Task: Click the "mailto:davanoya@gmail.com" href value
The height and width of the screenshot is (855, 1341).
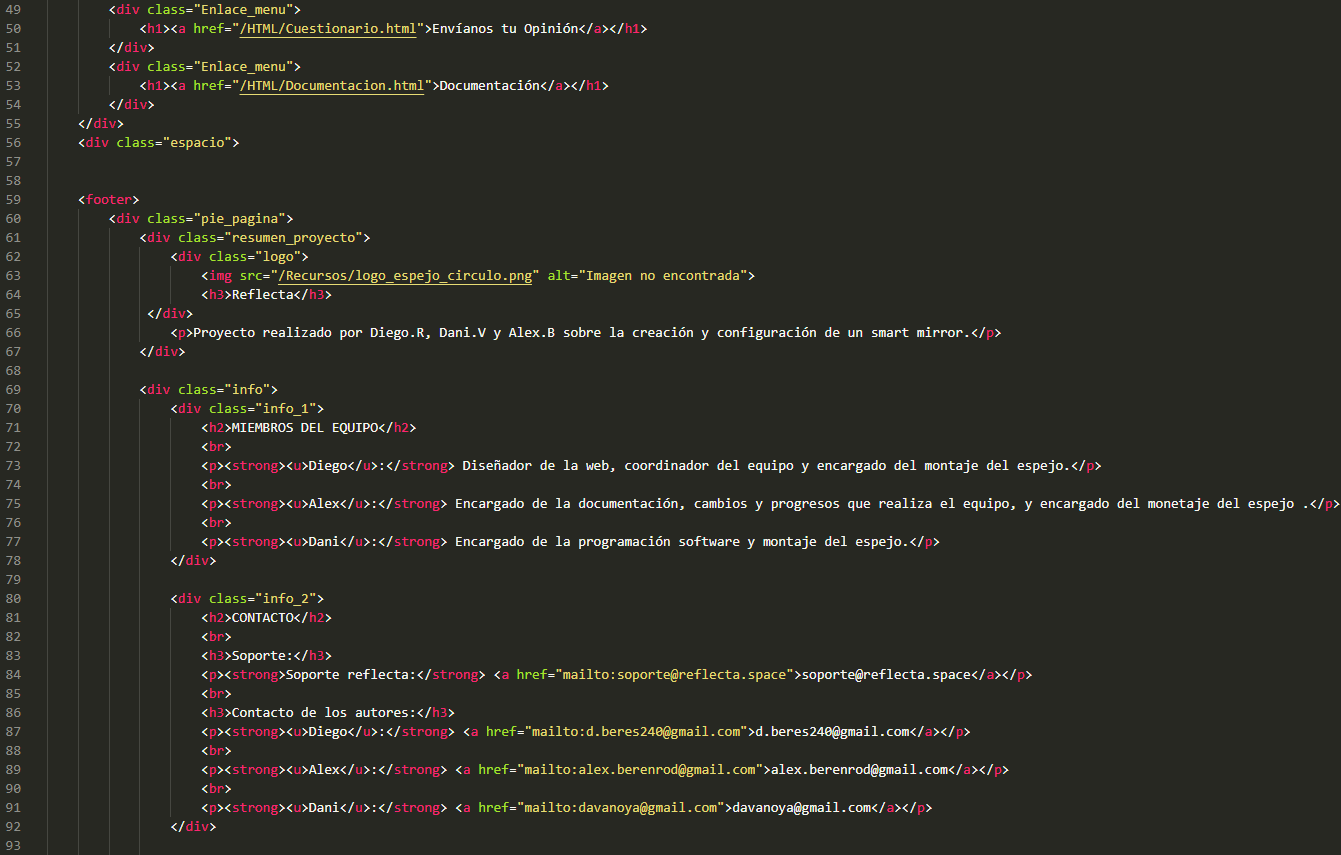Action: (620, 808)
